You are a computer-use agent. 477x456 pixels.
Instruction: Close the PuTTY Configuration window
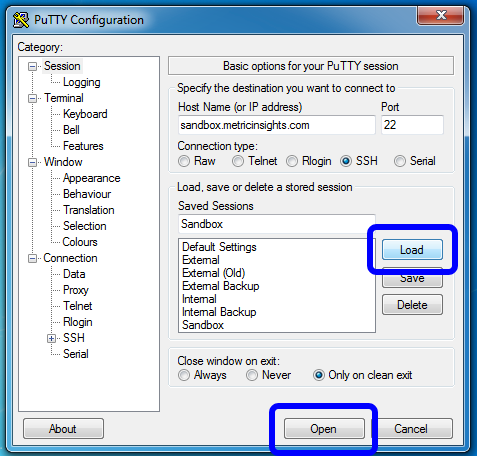point(440,15)
